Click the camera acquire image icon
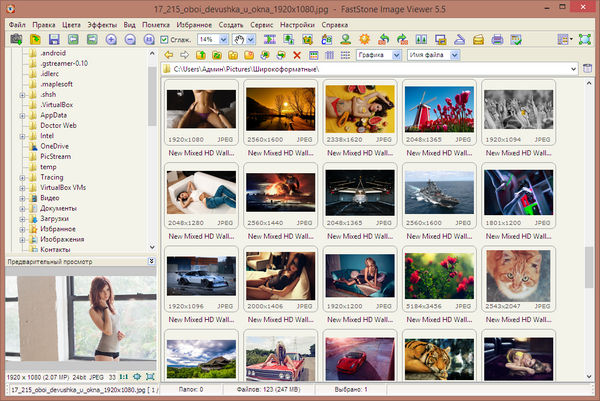 pos(16,39)
